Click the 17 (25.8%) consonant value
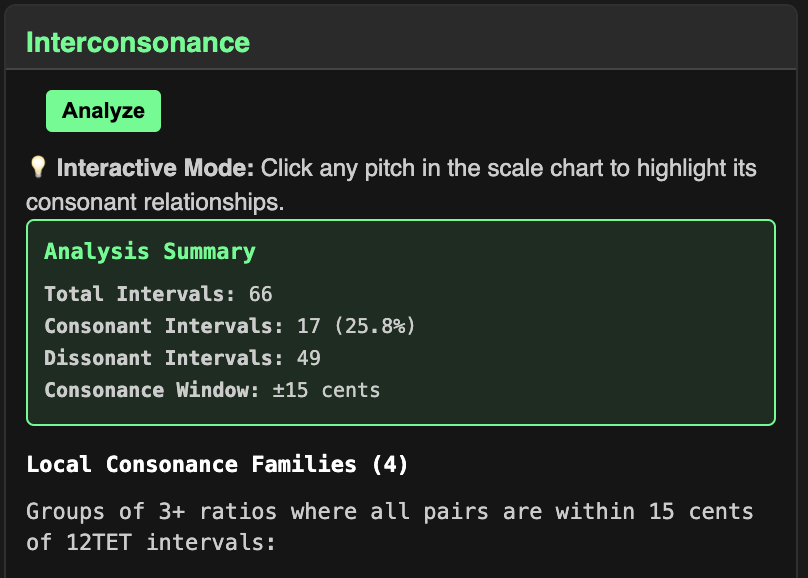The height and width of the screenshot is (578, 808). coord(356,326)
